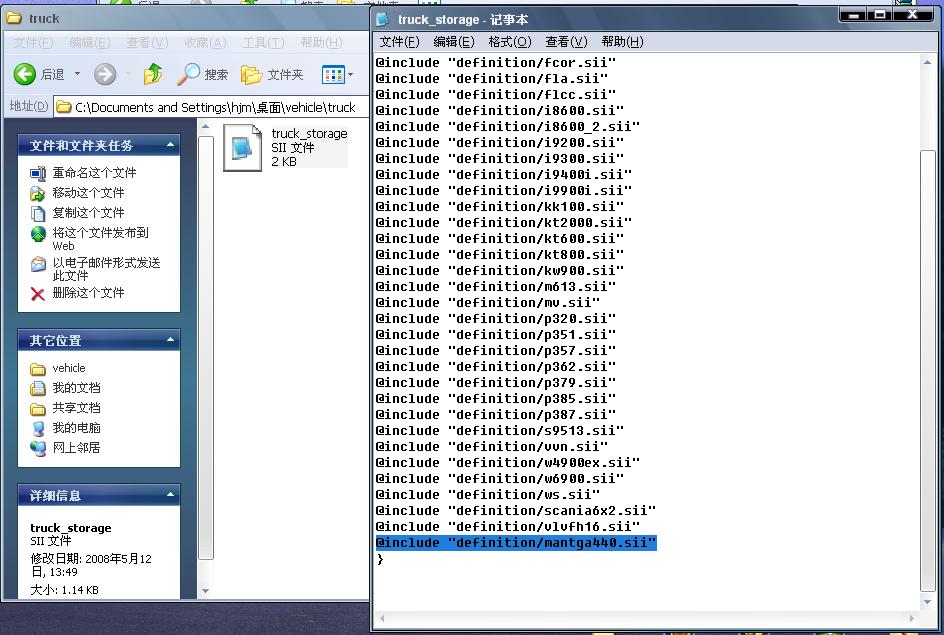Viewport: 944px width, 635px height.
Task: Open the Search (搜索) magnifier toolbar button
Action: click(x=188, y=74)
